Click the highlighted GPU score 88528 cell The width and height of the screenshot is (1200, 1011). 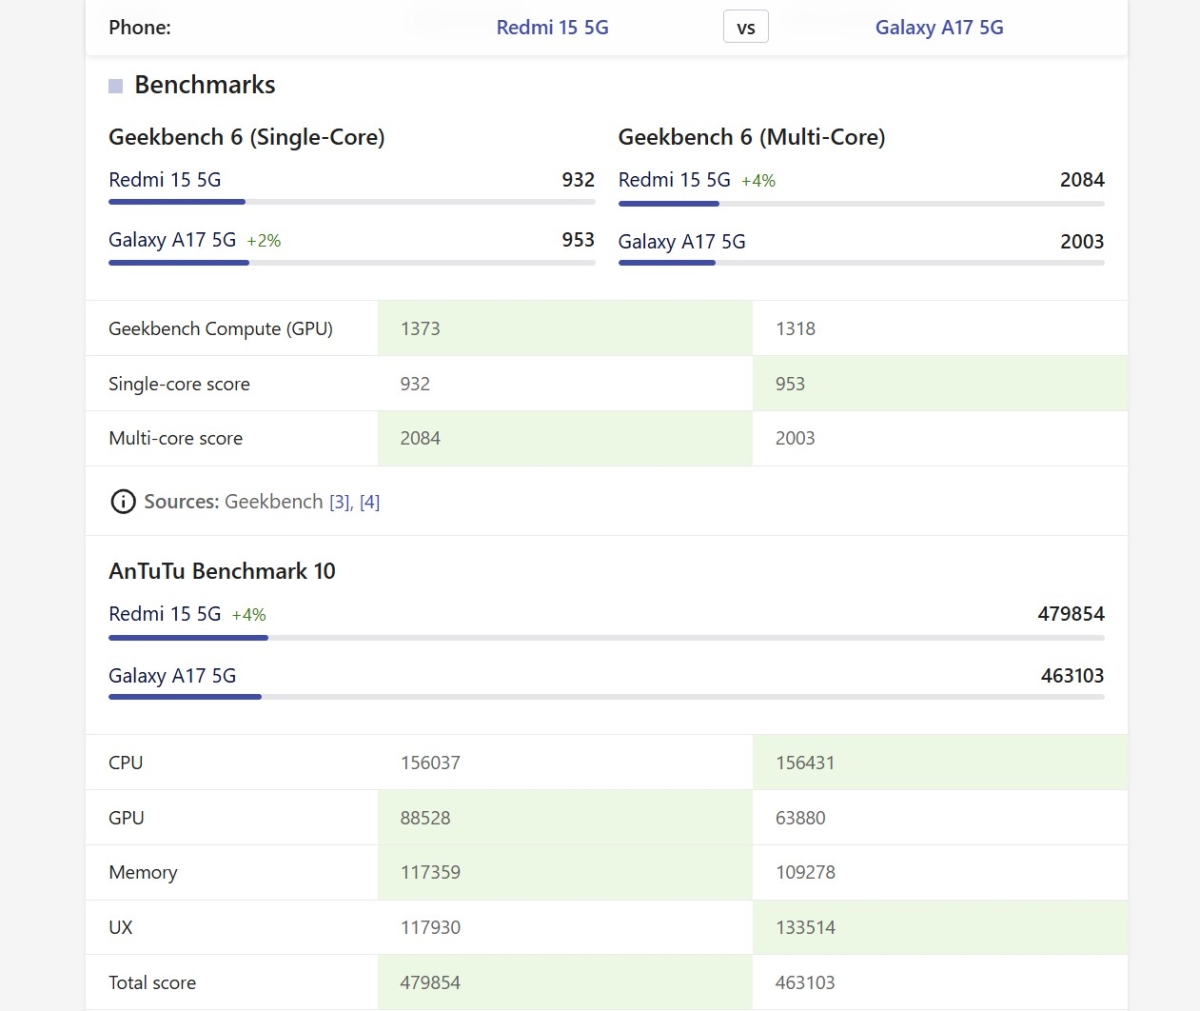[564, 818]
